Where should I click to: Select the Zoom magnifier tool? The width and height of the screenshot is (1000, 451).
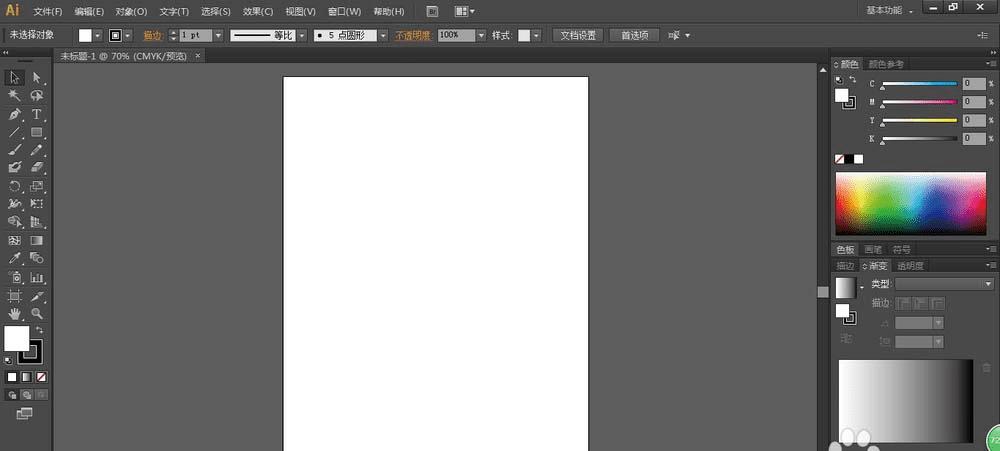[x=37, y=313]
